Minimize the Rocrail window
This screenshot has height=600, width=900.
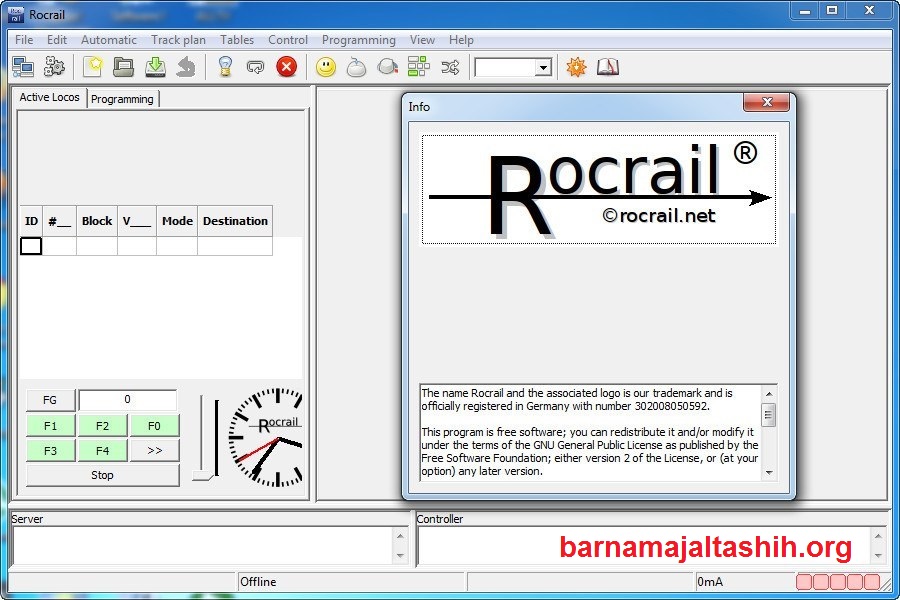(x=805, y=10)
